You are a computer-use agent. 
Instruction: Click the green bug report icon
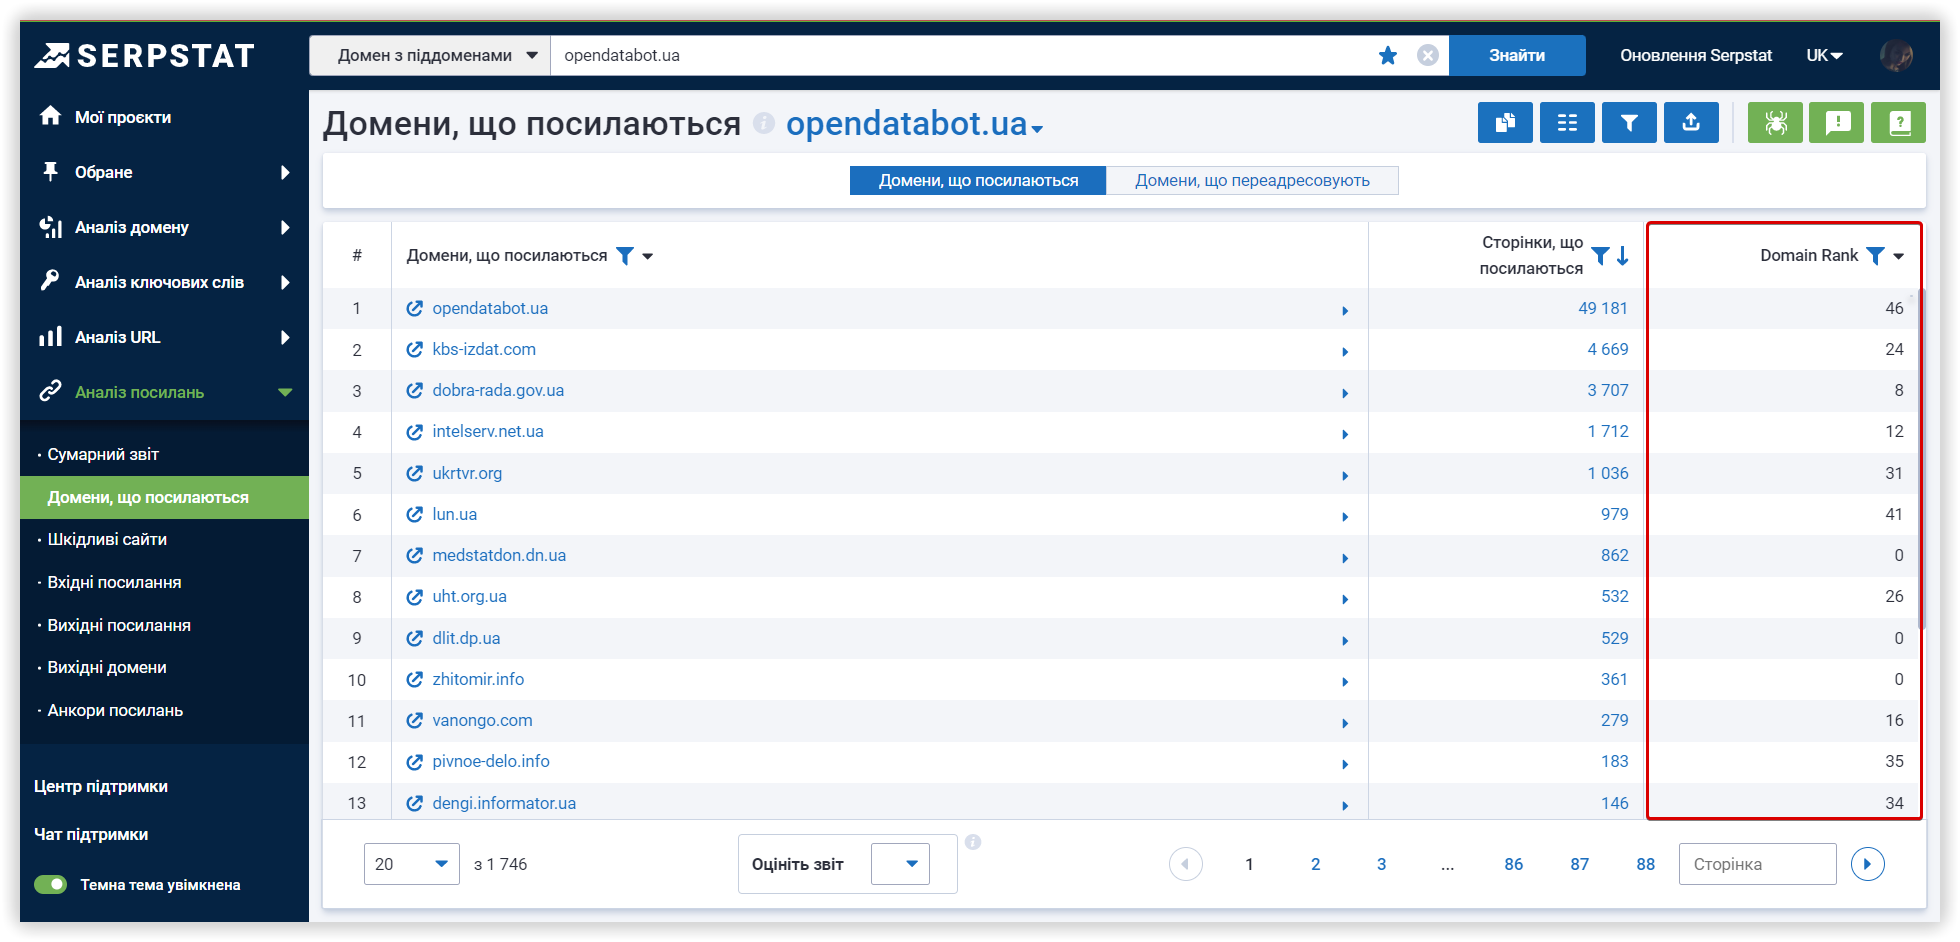tap(1775, 123)
